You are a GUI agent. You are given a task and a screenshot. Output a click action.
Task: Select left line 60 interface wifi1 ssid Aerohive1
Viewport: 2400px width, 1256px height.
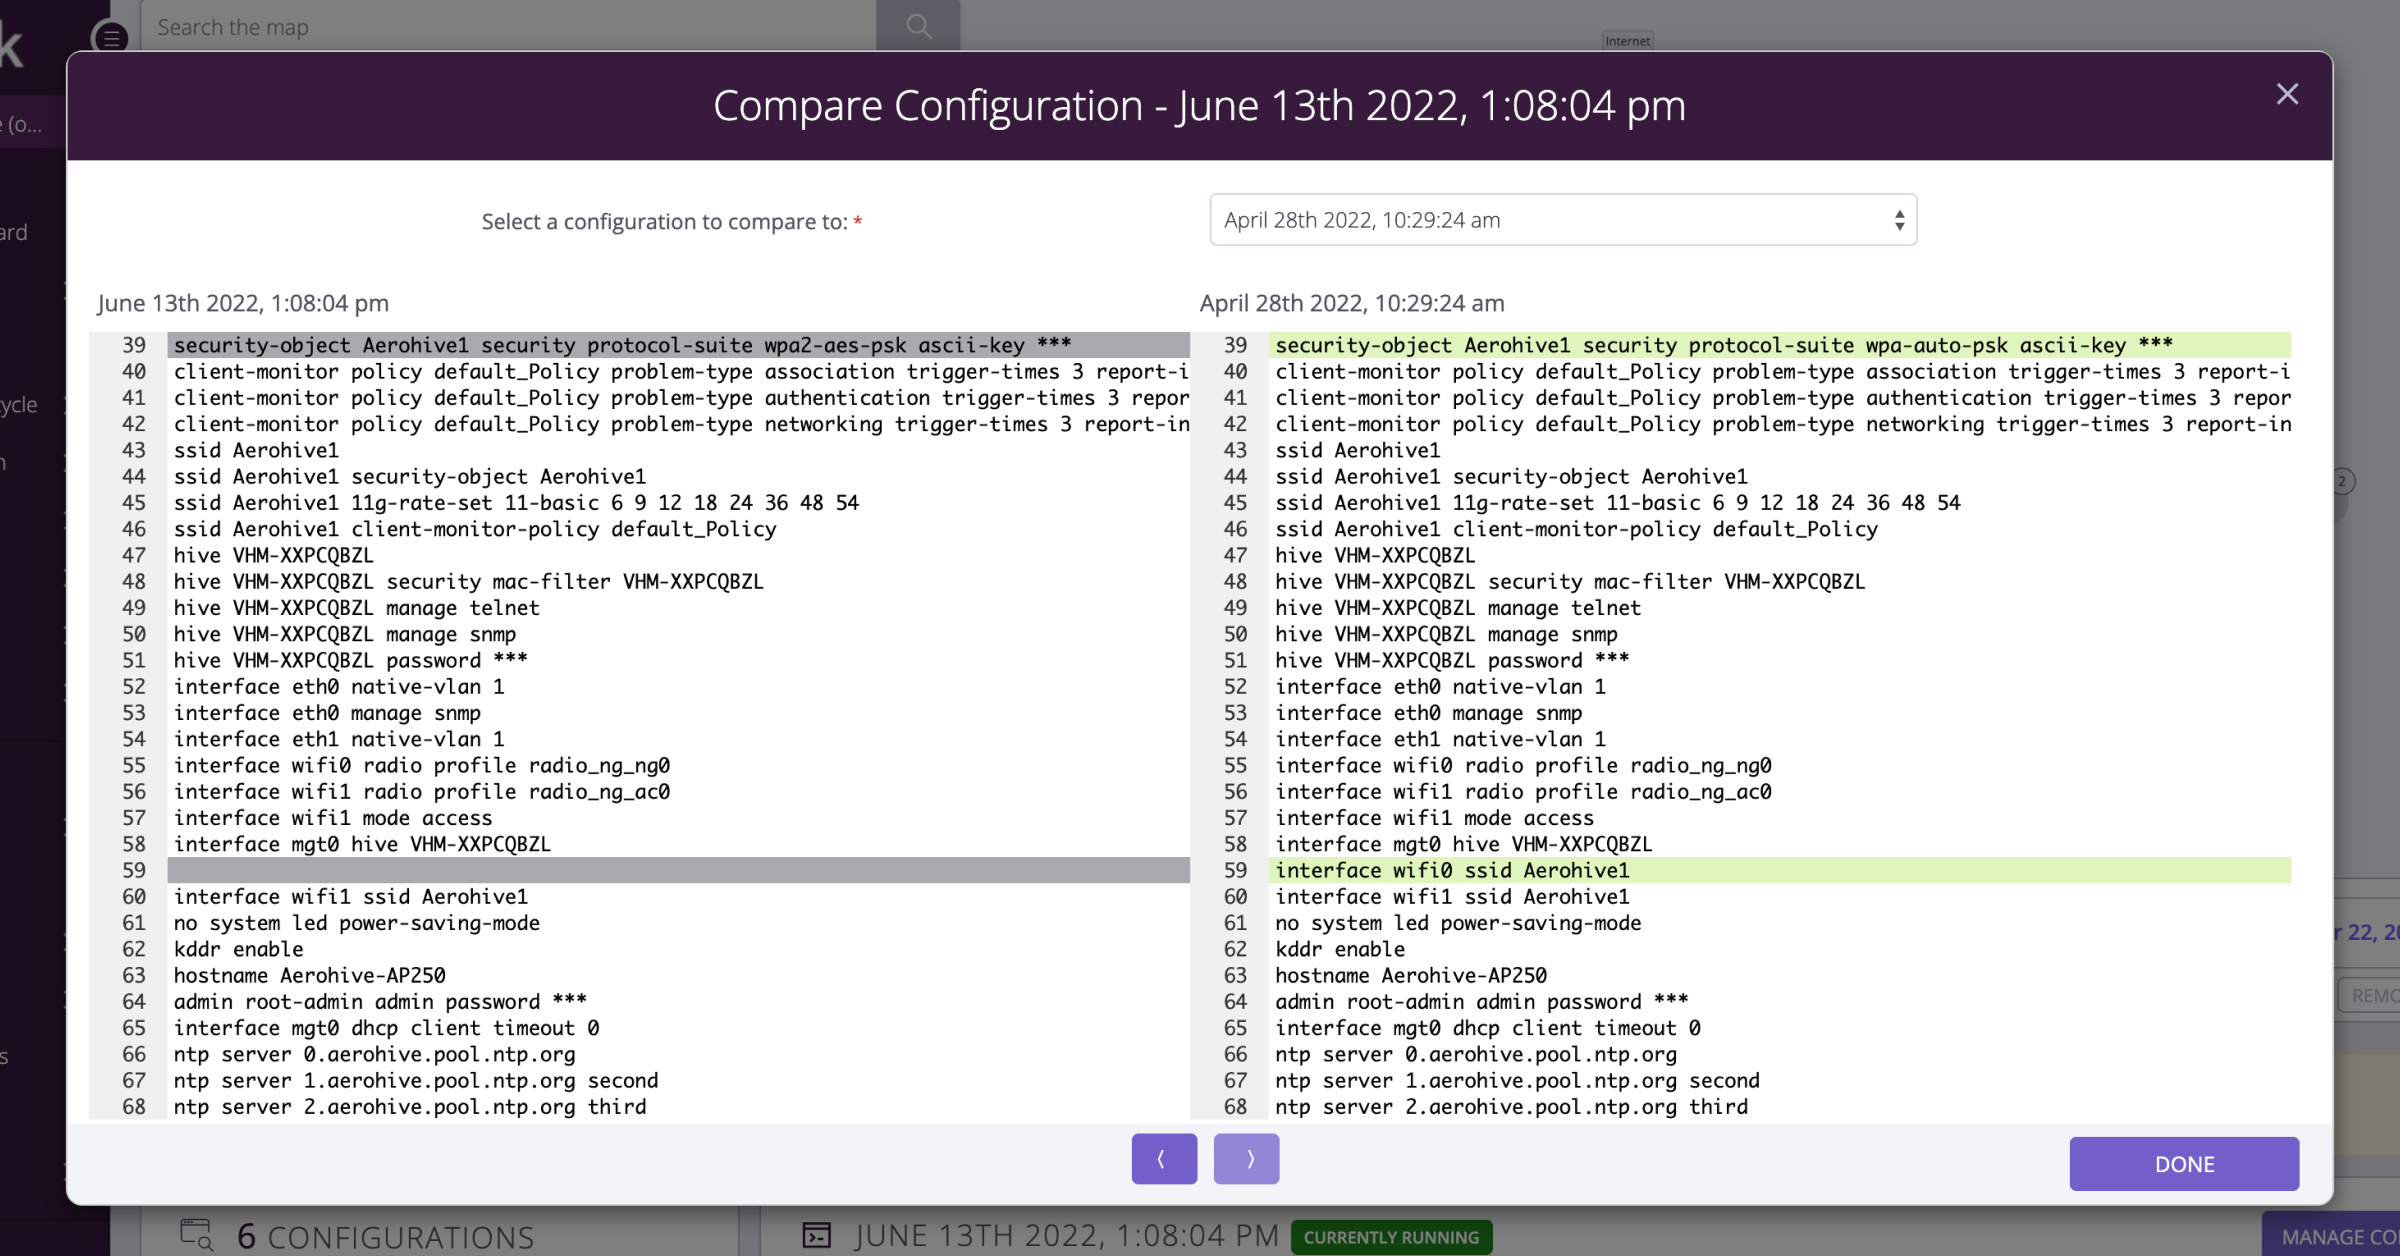point(351,897)
